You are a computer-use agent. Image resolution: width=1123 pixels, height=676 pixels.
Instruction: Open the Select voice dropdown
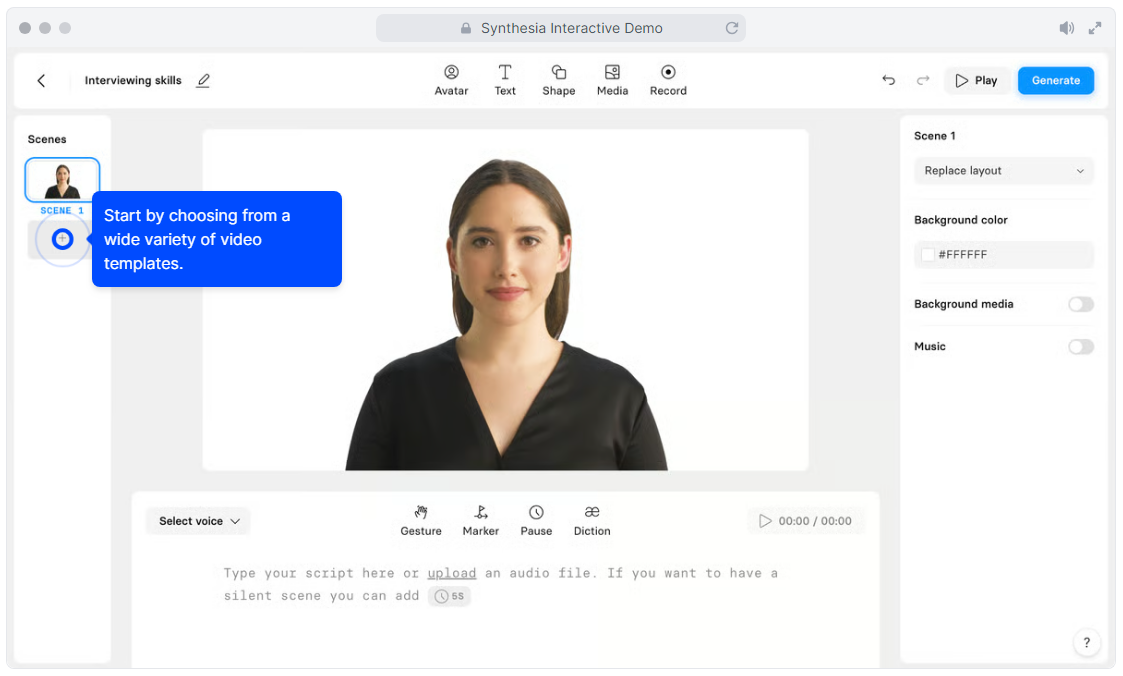click(199, 521)
